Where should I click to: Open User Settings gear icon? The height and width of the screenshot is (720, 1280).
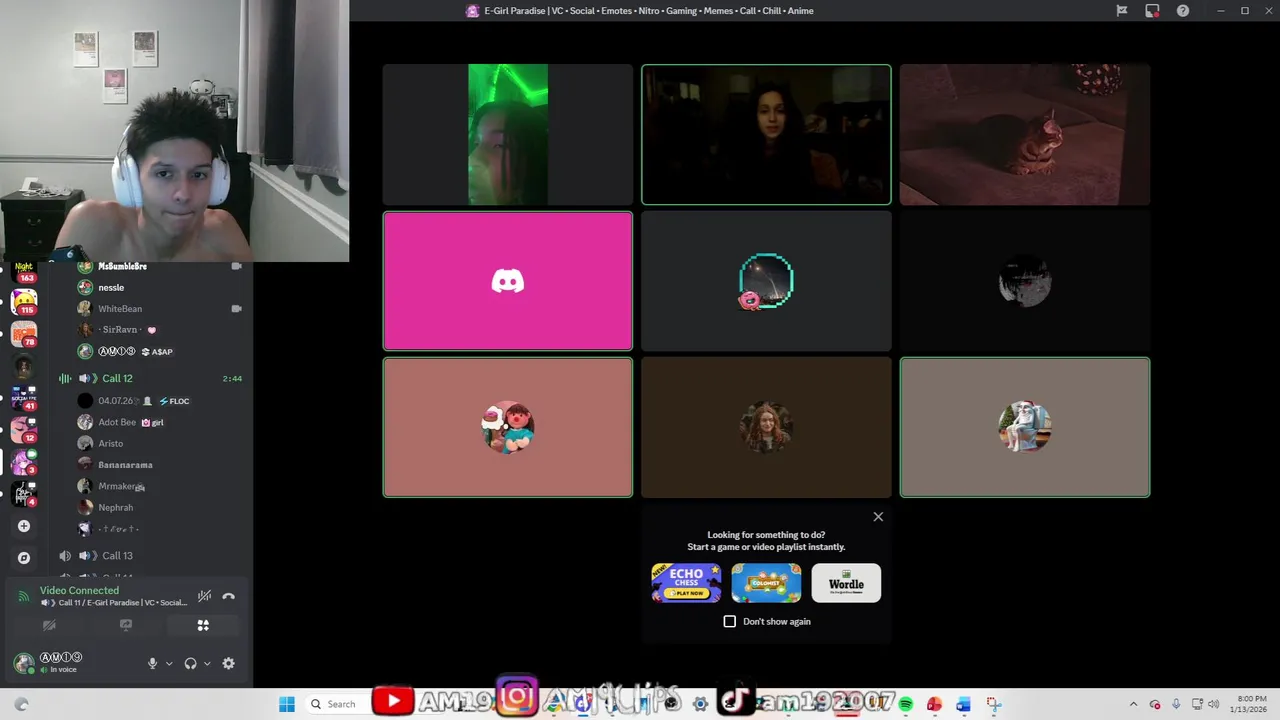point(228,663)
